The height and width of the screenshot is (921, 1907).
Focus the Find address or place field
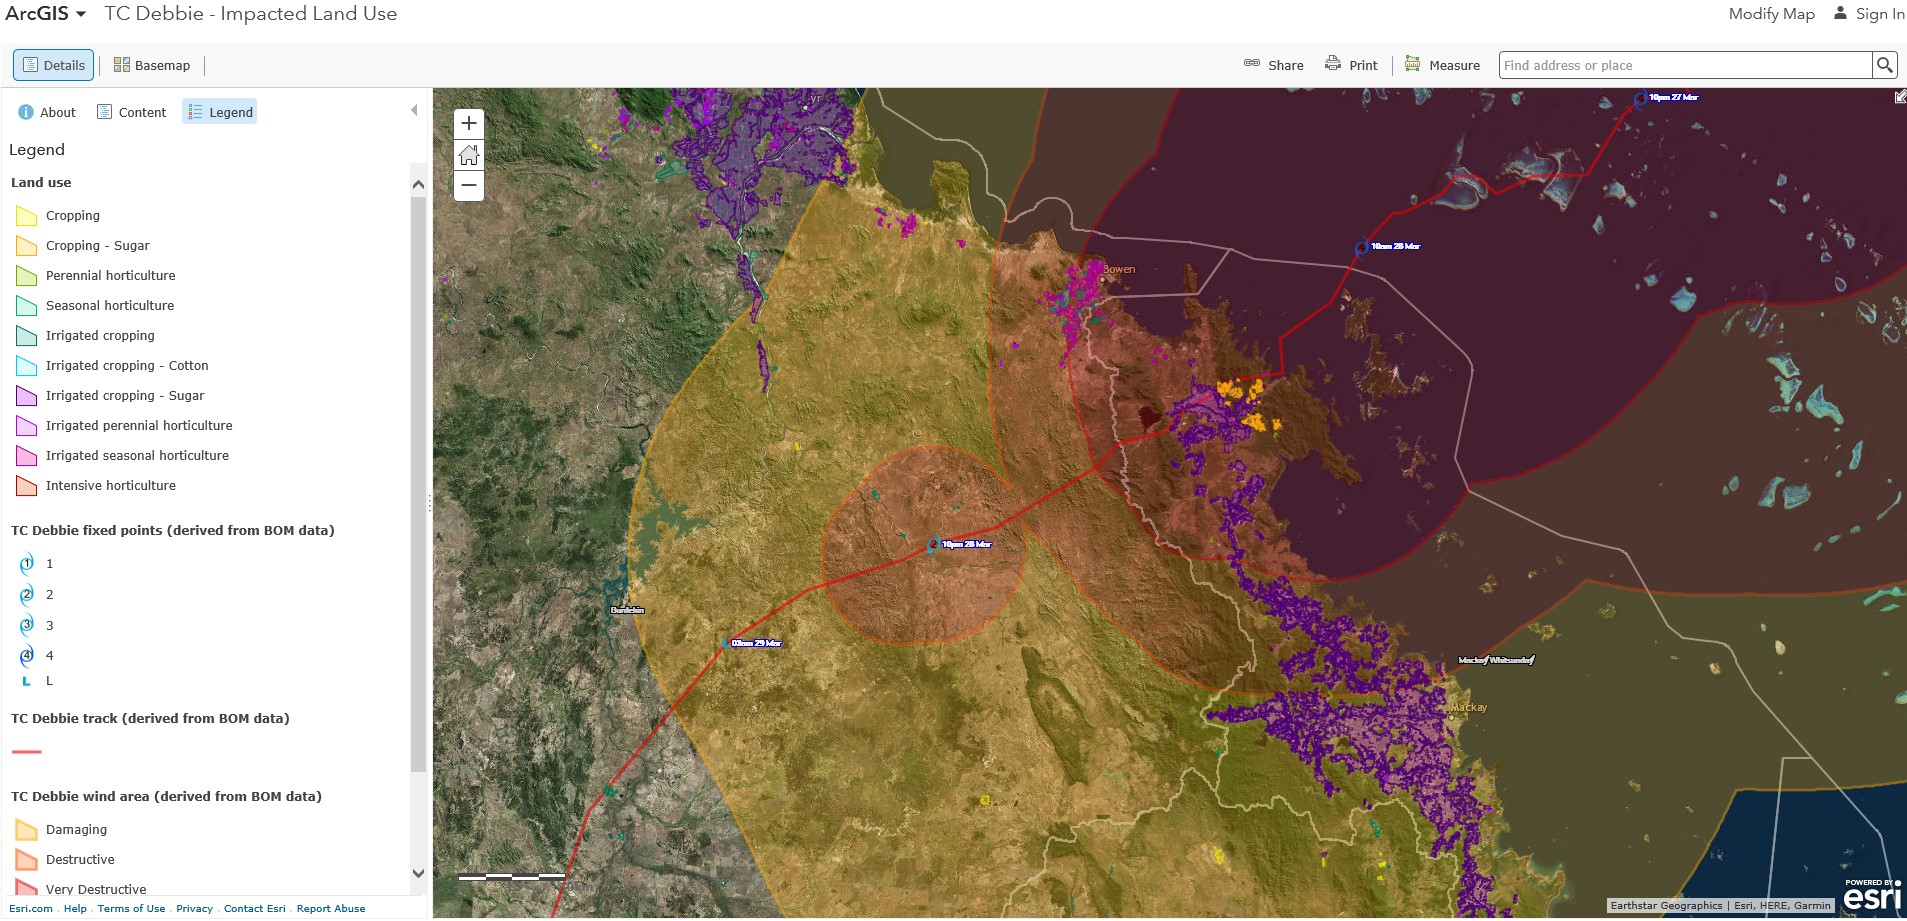[x=1684, y=65]
